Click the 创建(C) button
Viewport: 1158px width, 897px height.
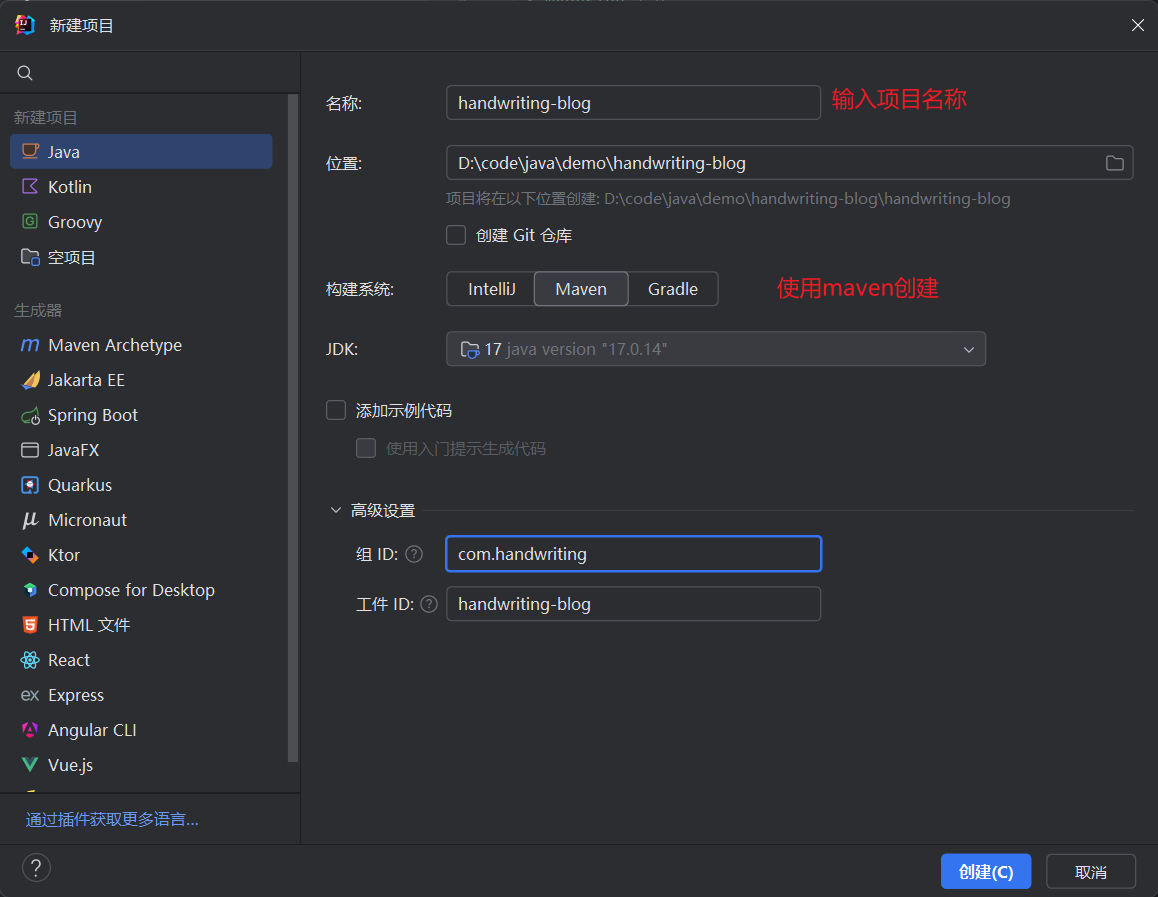click(985, 872)
